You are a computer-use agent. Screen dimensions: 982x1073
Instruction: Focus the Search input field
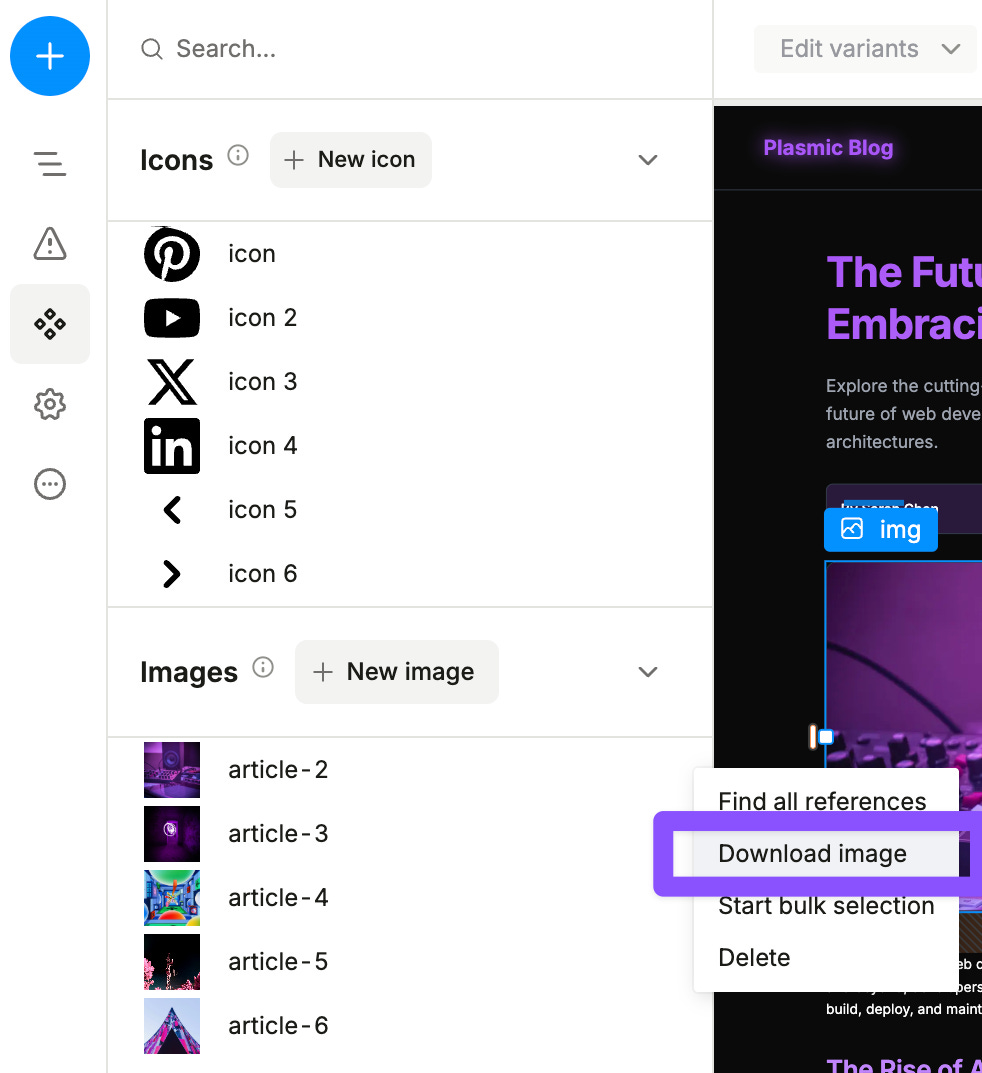click(411, 49)
